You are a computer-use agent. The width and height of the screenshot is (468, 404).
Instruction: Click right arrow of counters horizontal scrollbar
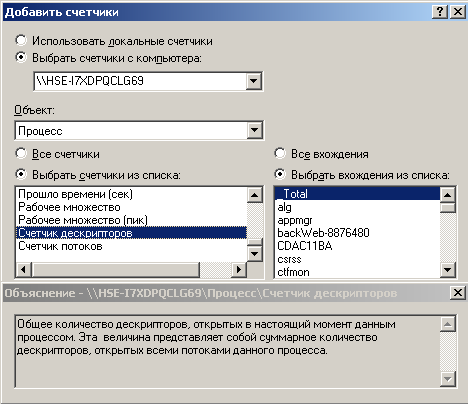(x=239, y=269)
